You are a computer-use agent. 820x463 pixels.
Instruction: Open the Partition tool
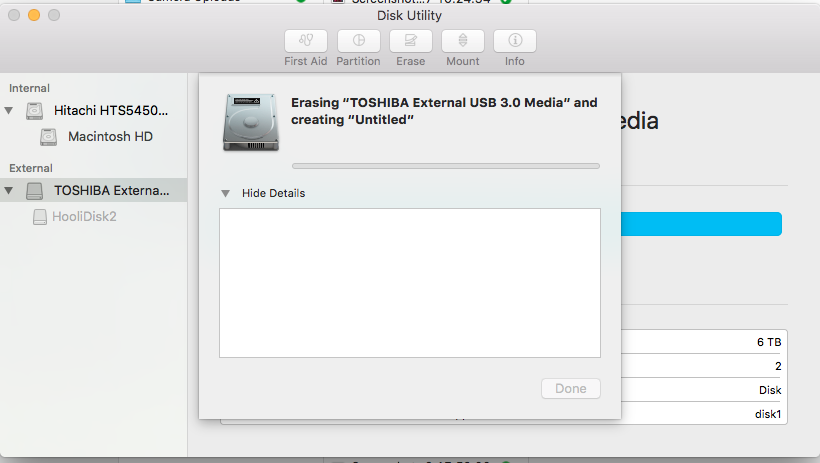[x=358, y=41]
